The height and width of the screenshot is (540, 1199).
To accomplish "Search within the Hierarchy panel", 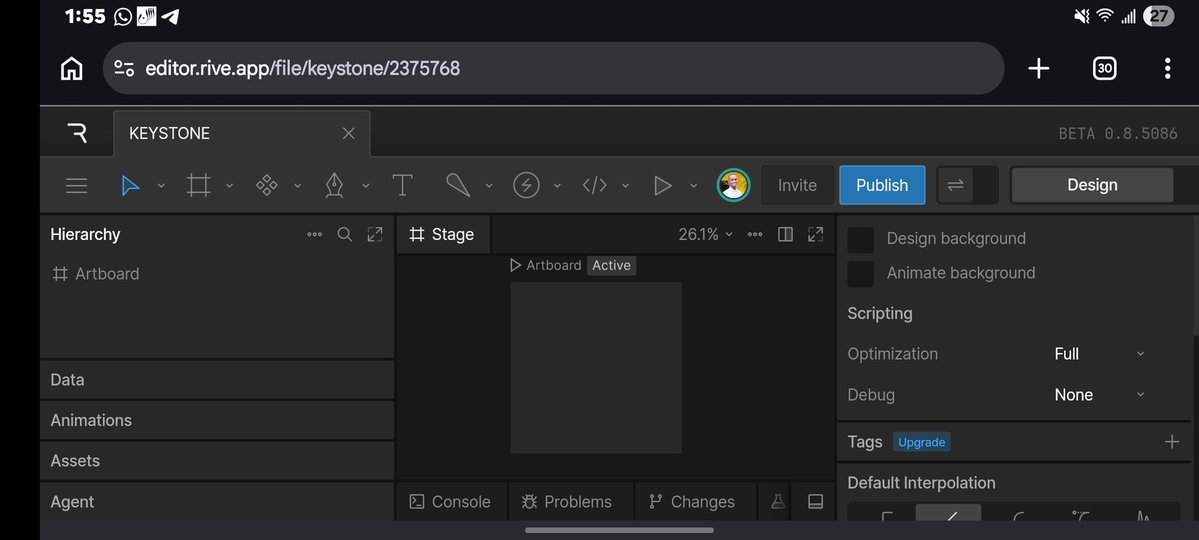I will coord(345,235).
